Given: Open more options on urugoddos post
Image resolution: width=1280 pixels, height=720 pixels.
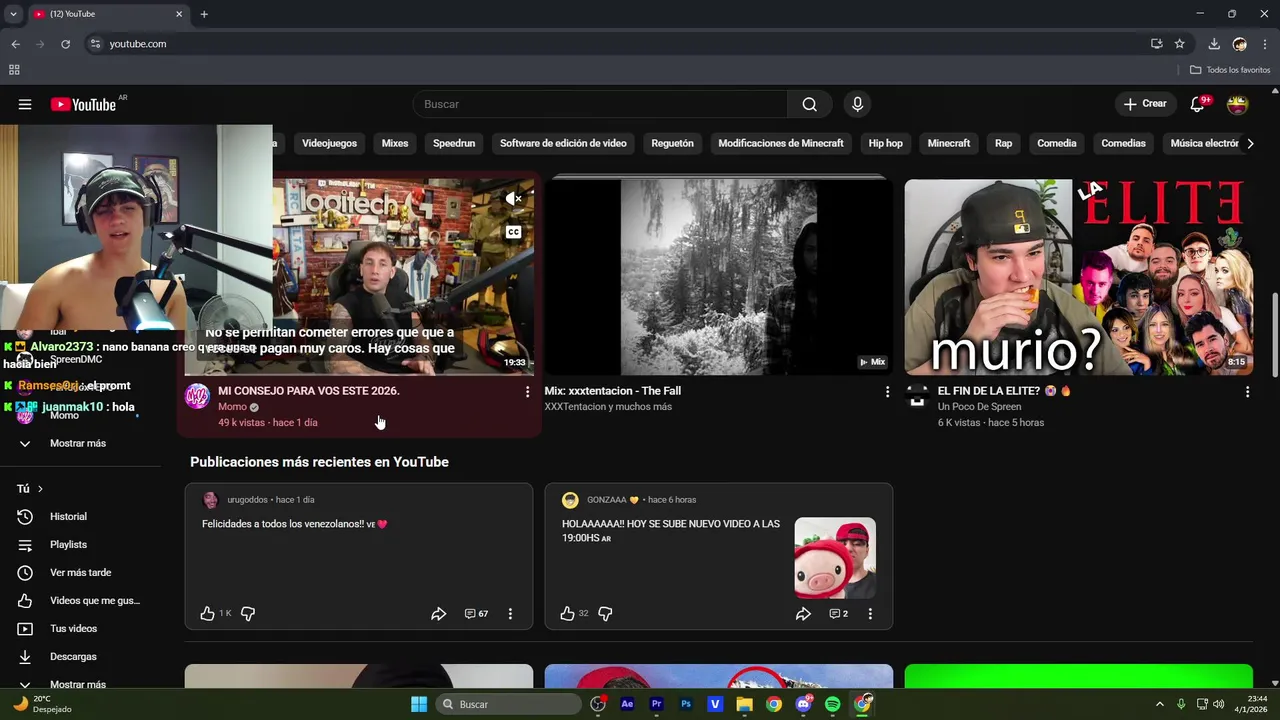Looking at the screenshot, I should (x=510, y=613).
